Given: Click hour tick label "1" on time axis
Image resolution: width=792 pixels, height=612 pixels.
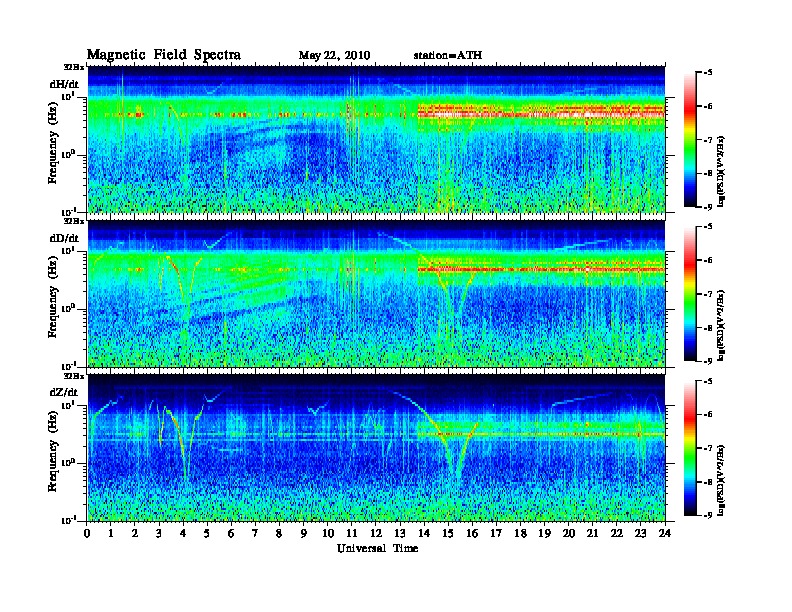Looking at the screenshot, I should pyautogui.click(x=111, y=533).
